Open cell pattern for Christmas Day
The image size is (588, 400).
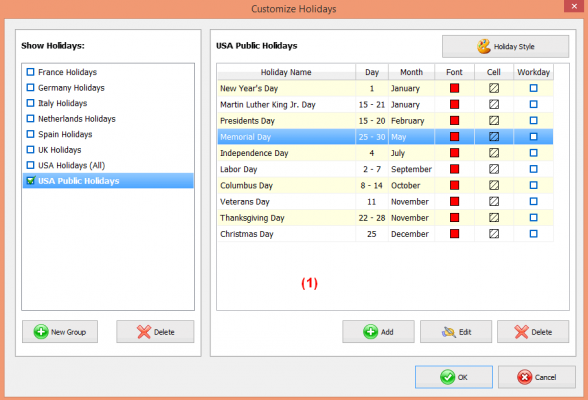494,234
